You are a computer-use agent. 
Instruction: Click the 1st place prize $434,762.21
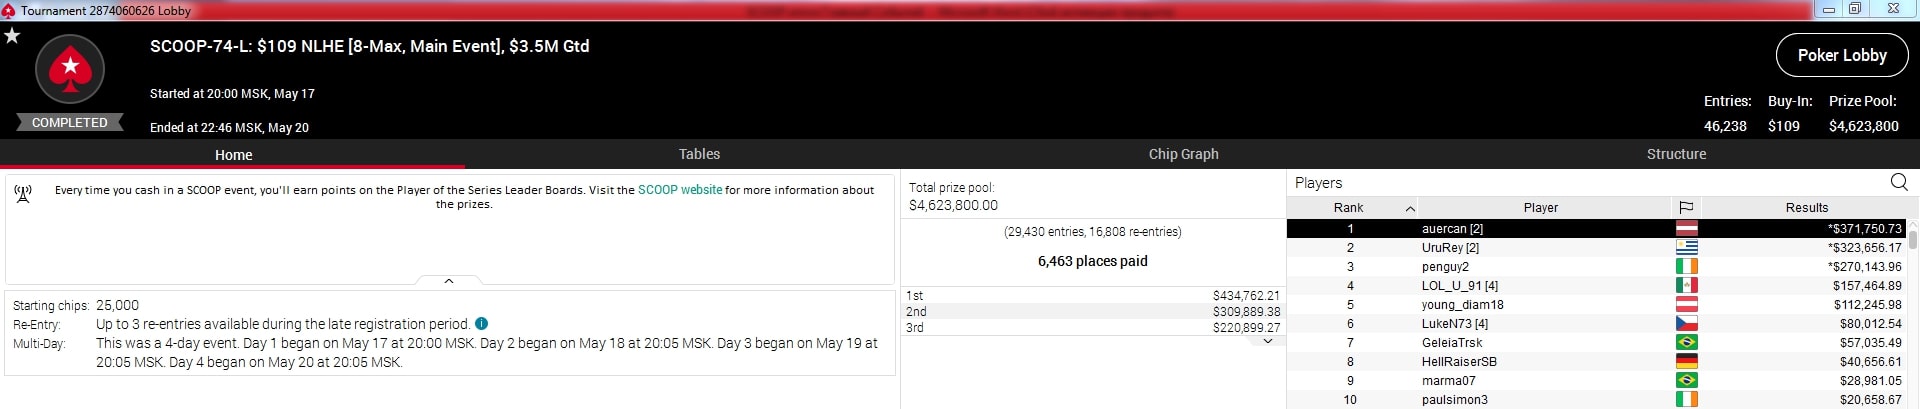(1246, 296)
